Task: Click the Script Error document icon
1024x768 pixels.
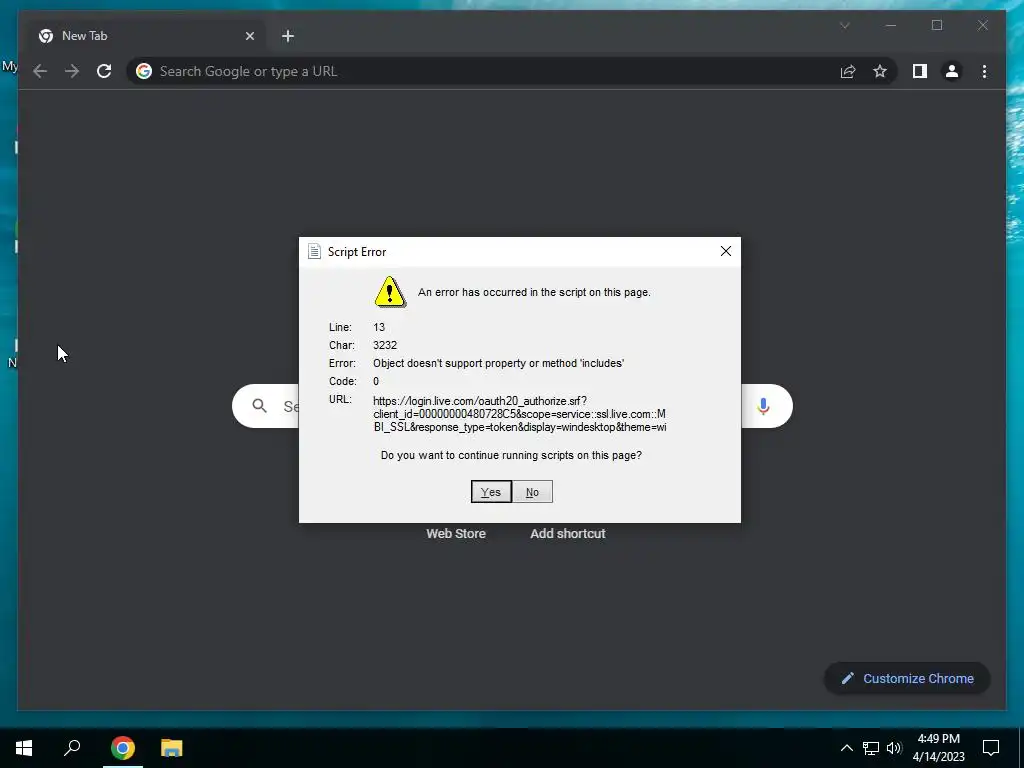Action: 314,251
